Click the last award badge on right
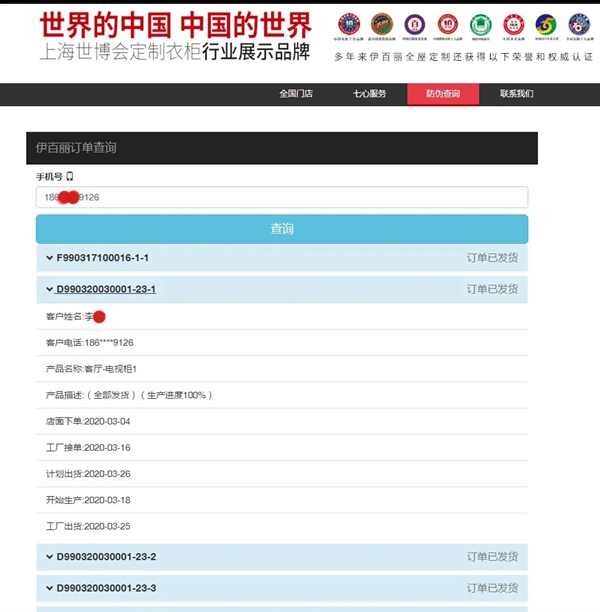The image size is (600, 612). (579, 24)
